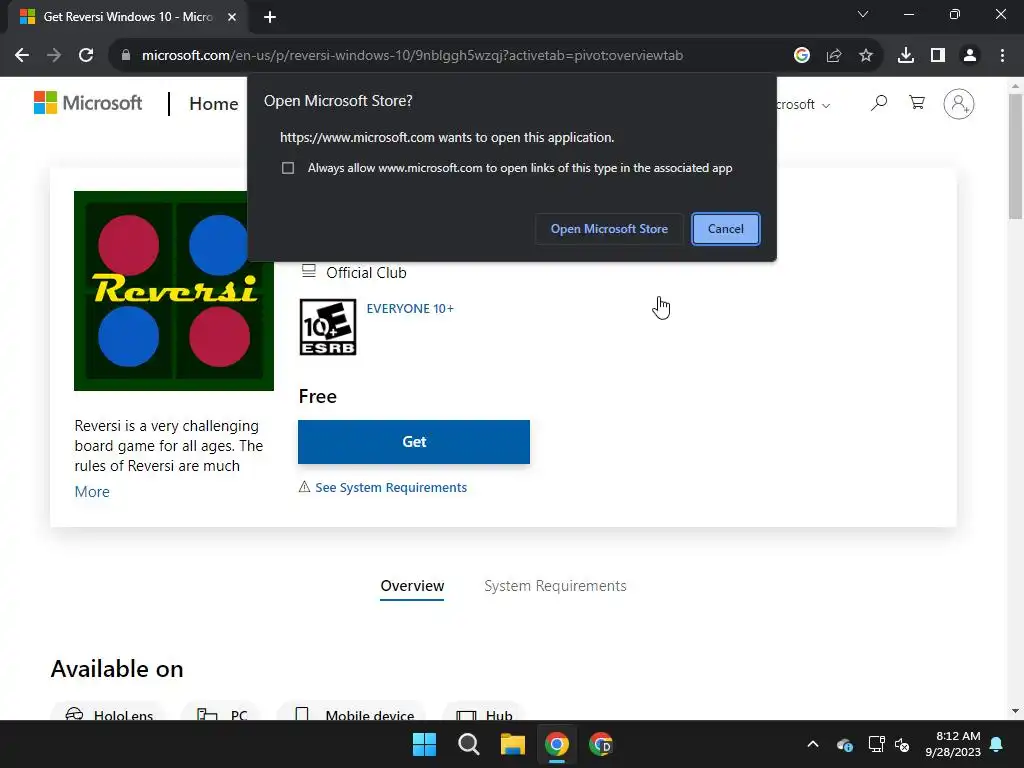Click the Free price label
1024x768 pixels.
pyautogui.click(x=317, y=396)
